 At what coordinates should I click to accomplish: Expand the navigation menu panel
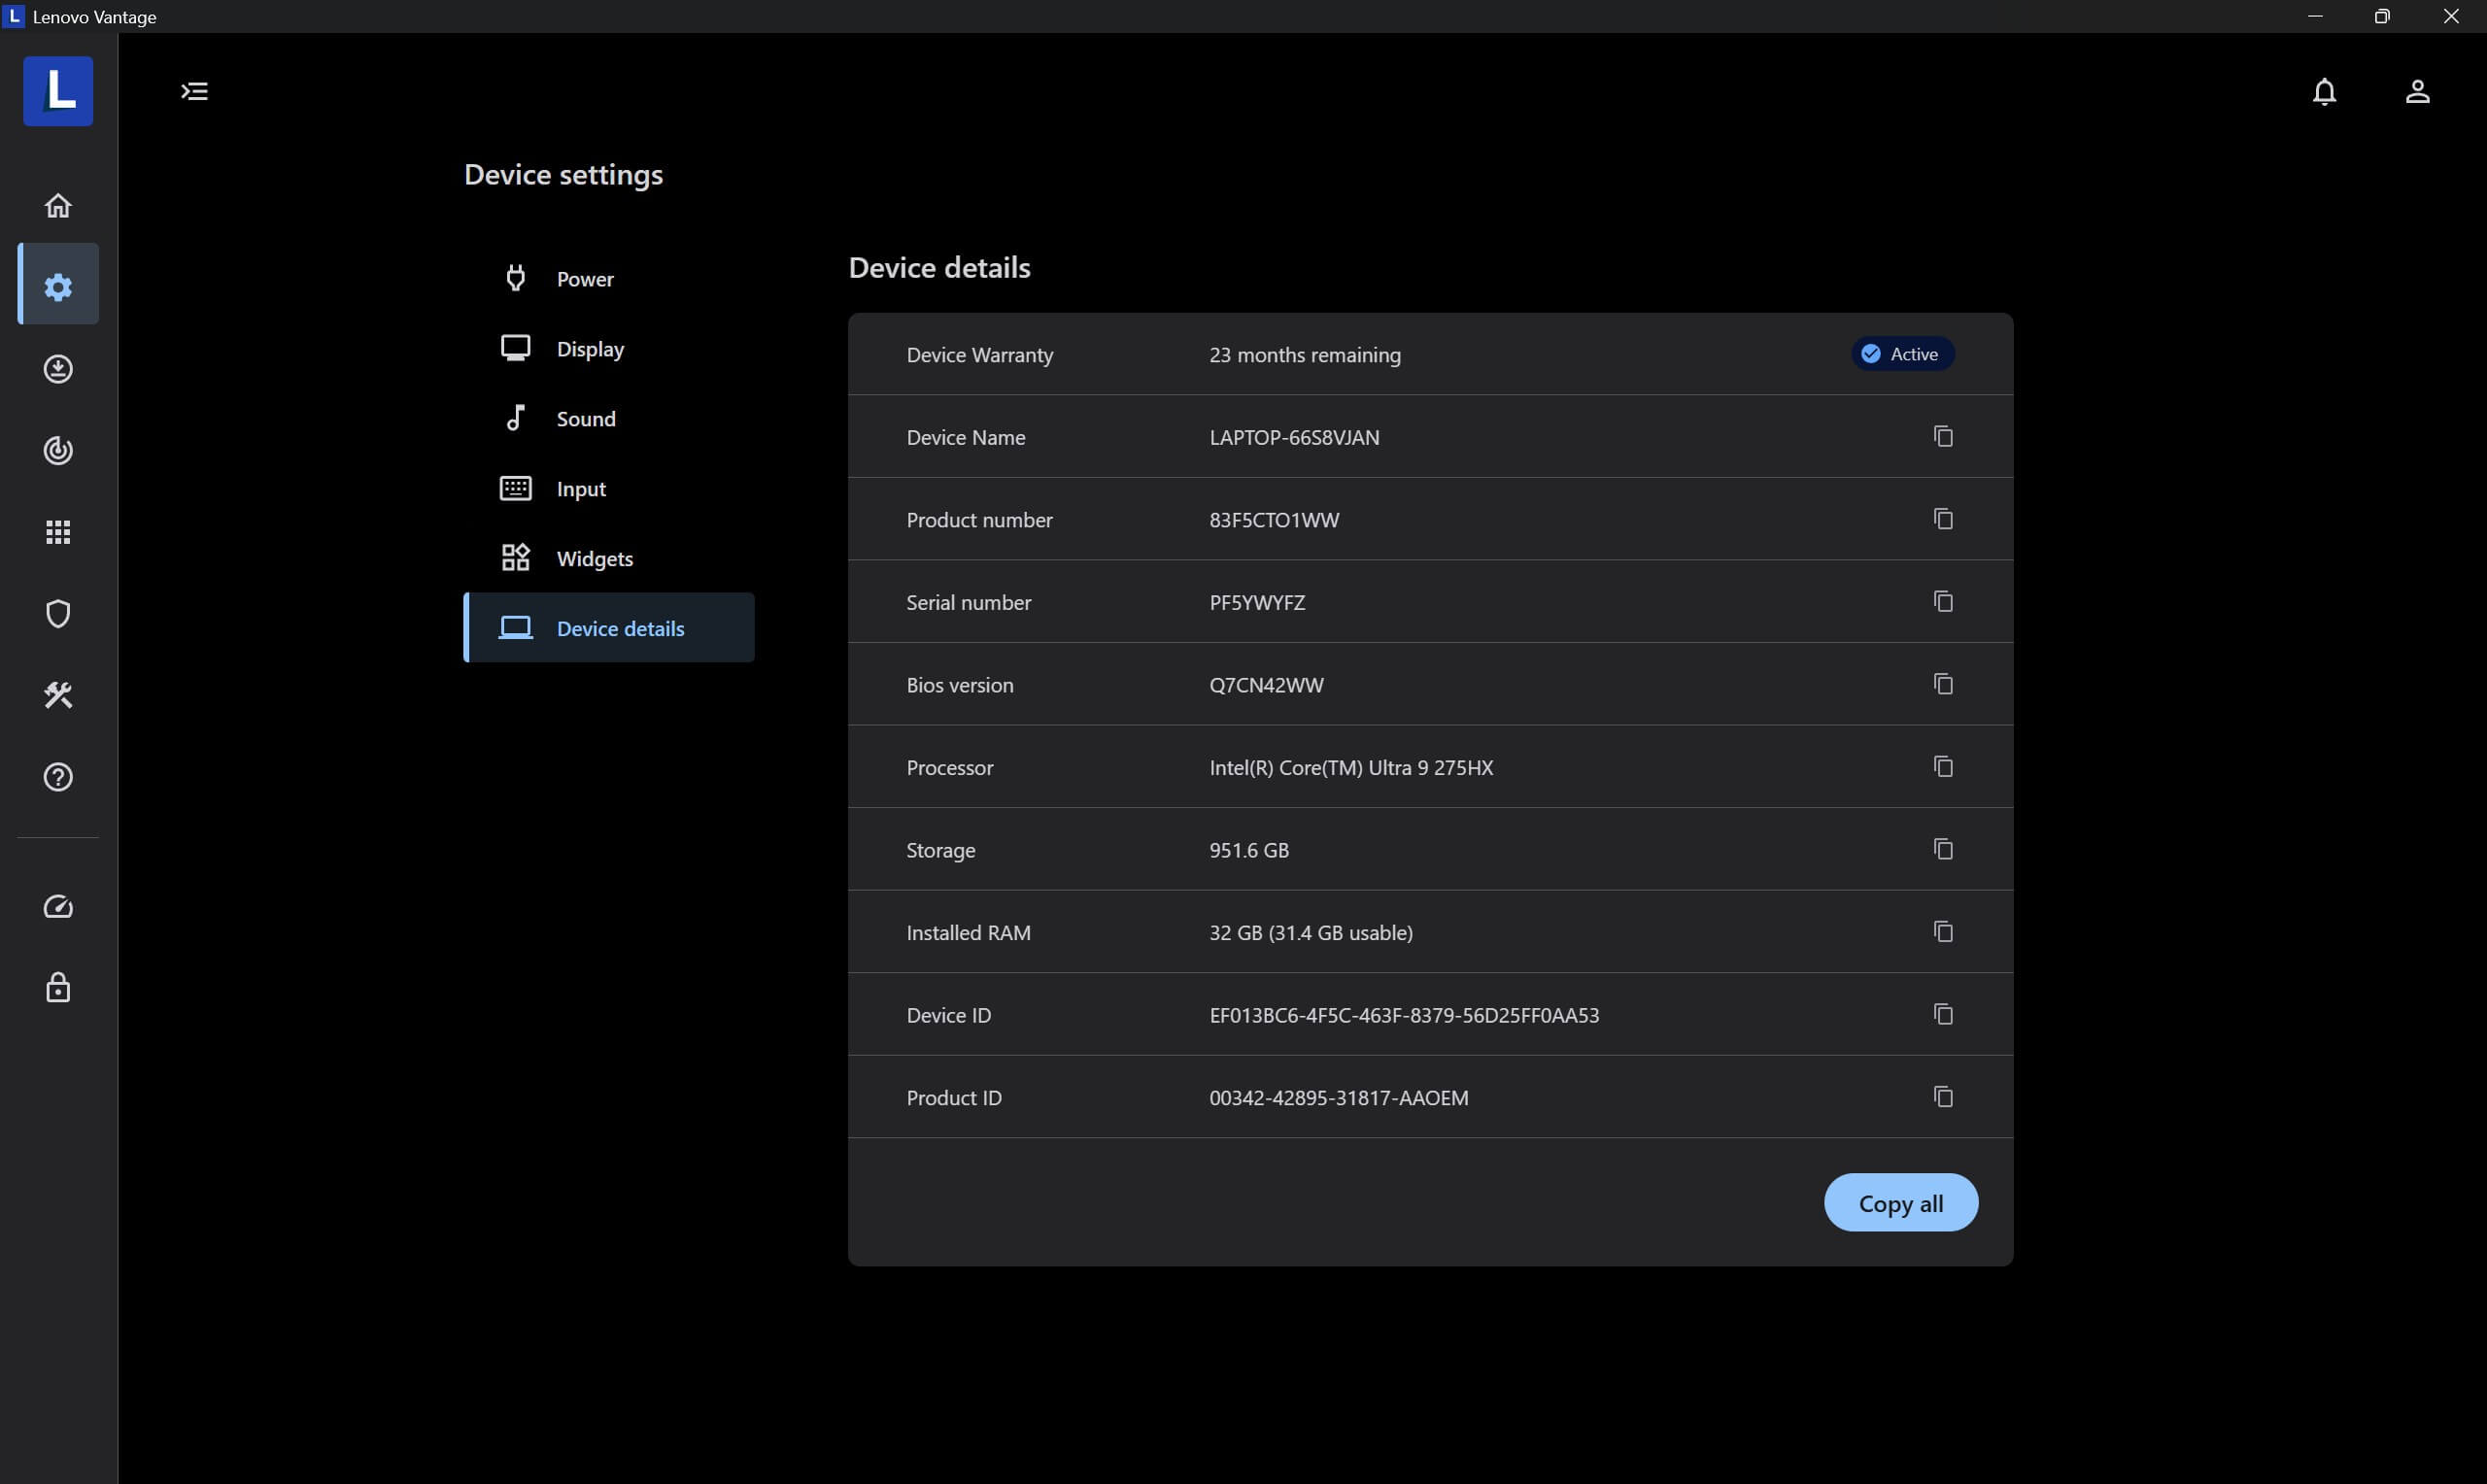click(194, 92)
